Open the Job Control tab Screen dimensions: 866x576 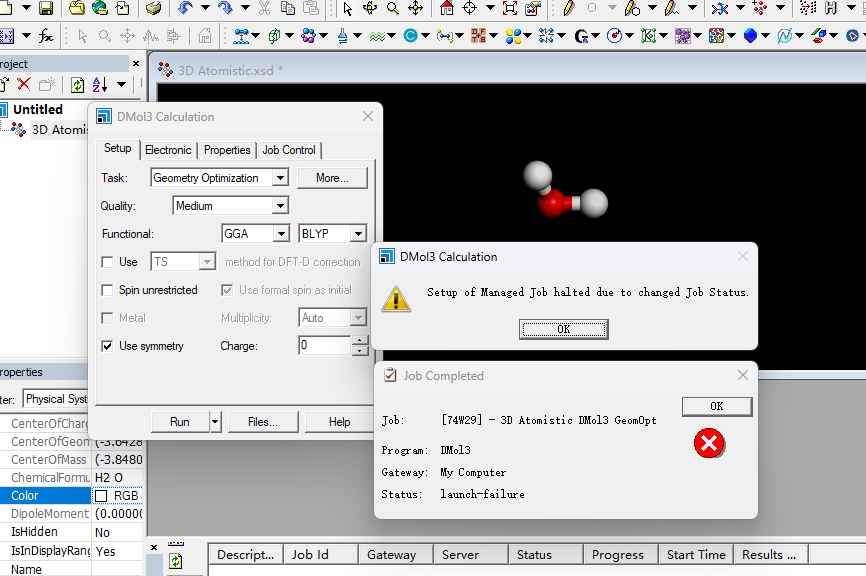point(289,150)
